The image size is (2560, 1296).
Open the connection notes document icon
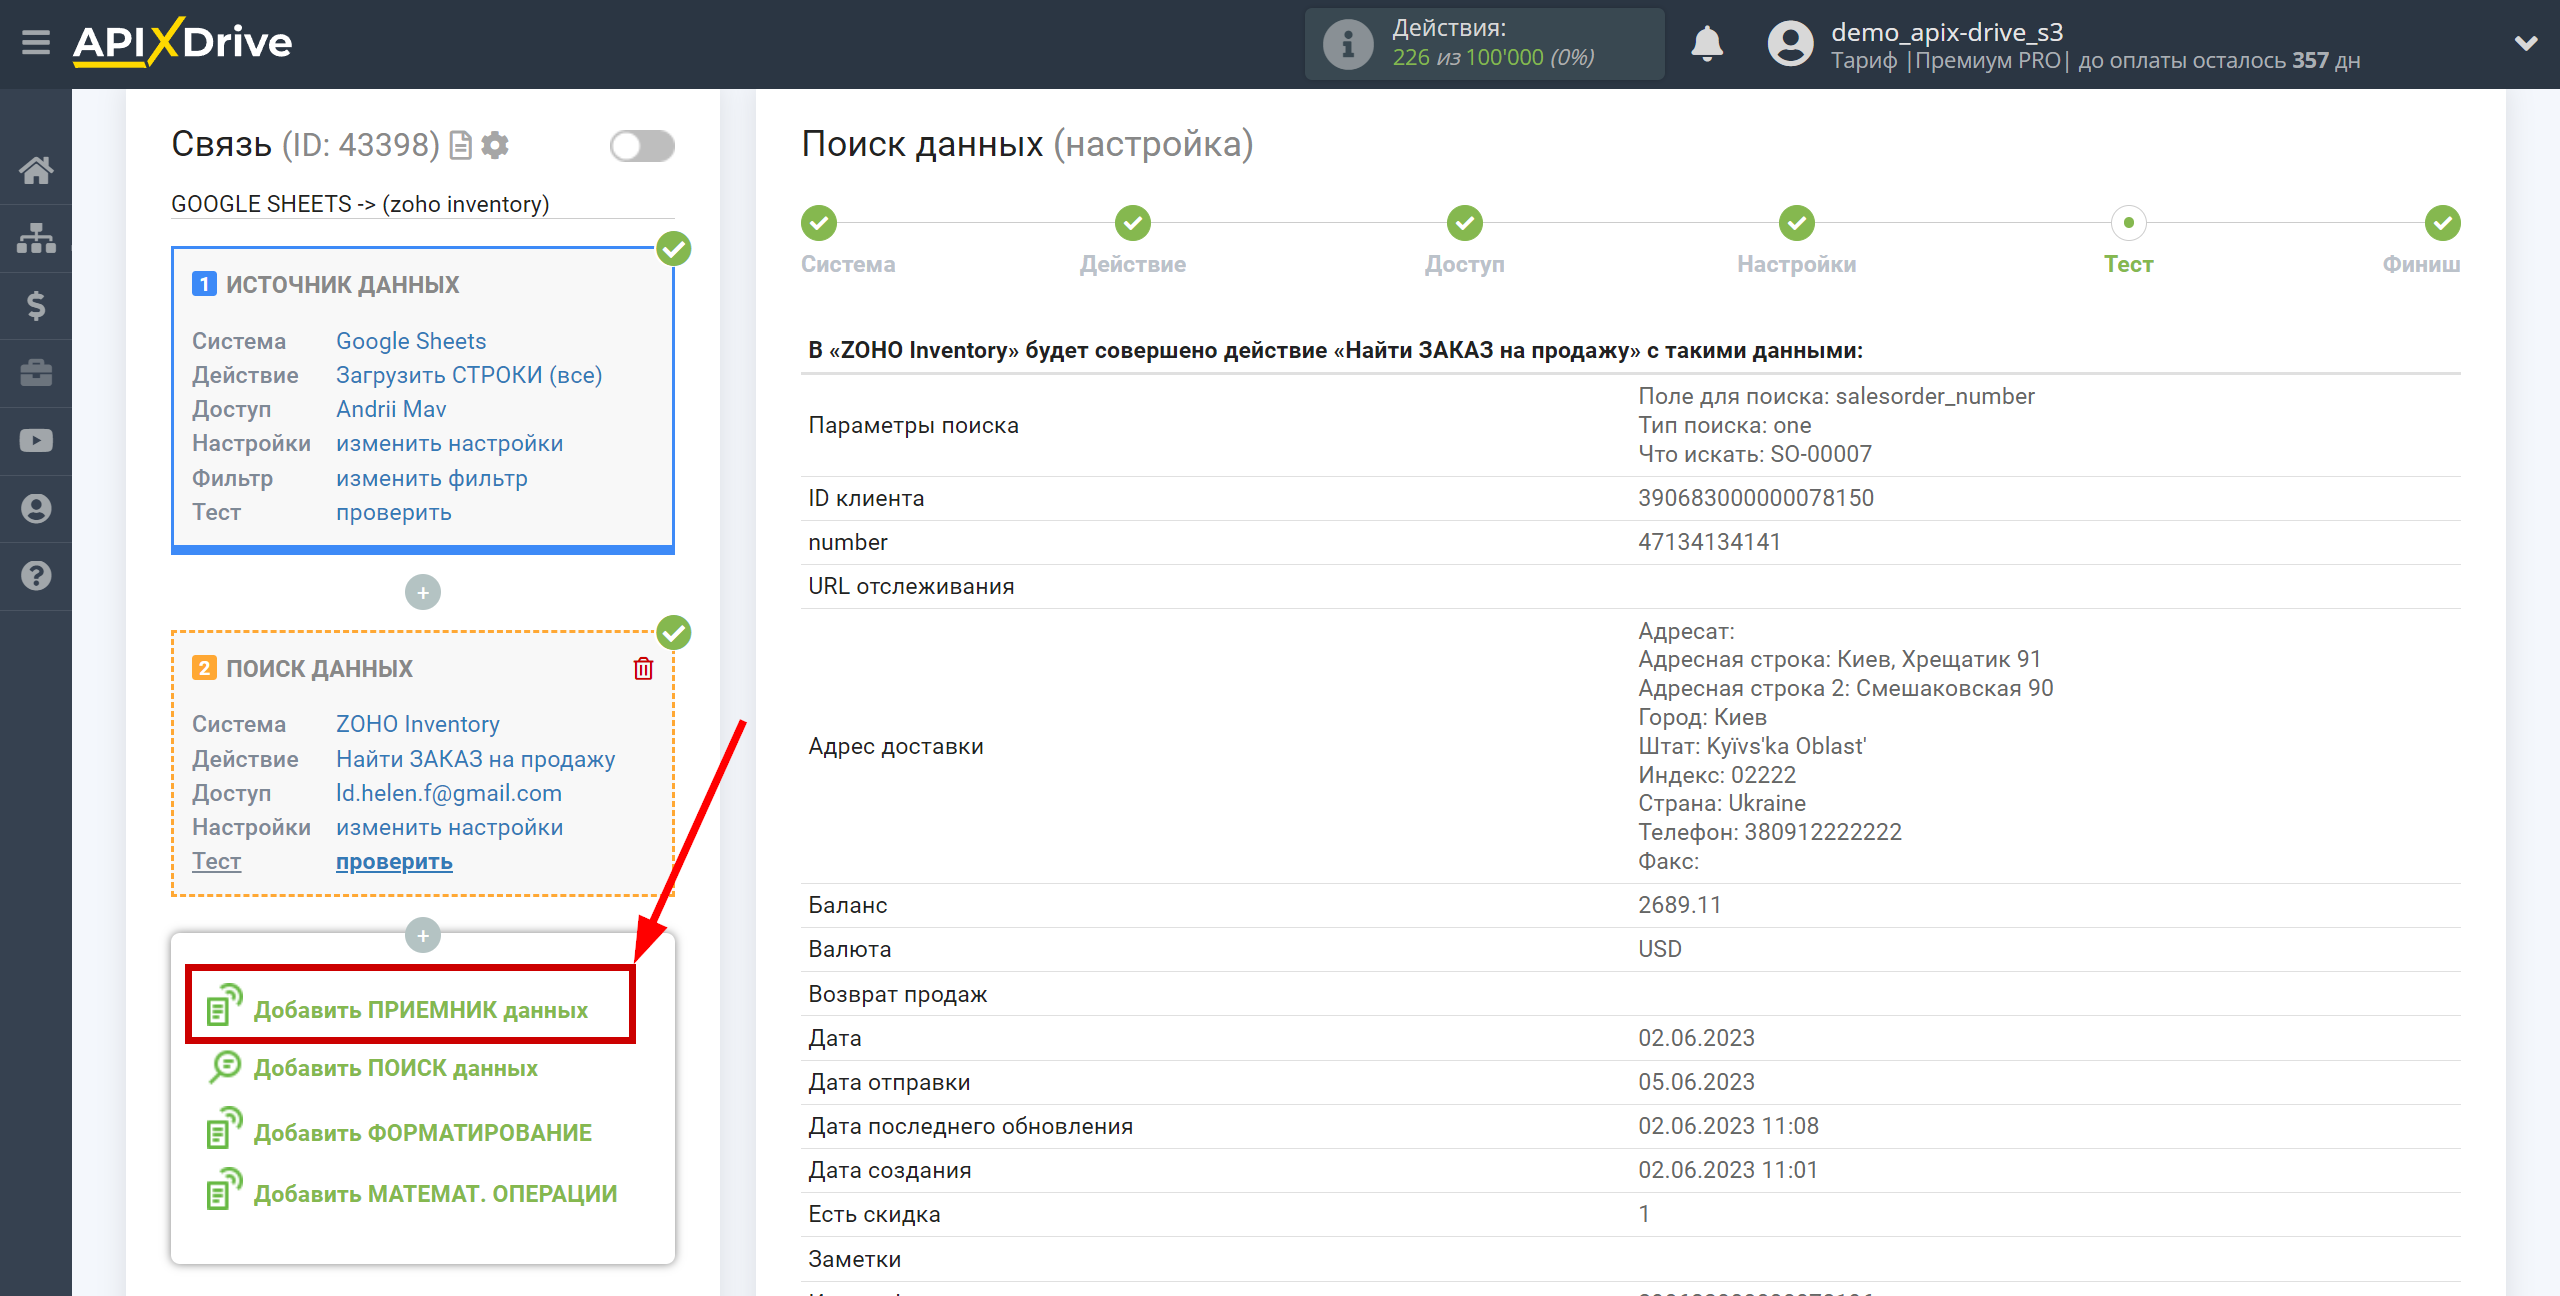[x=461, y=145]
